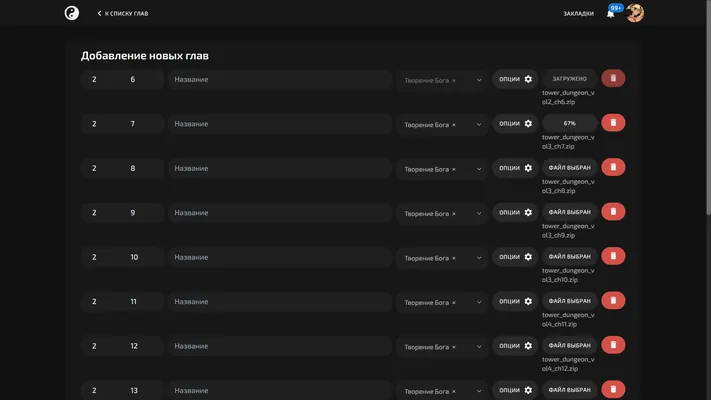Expand translator dropdown for chapter 11
The height and width of the screenshot is (400, 711).
click(479, 302)
